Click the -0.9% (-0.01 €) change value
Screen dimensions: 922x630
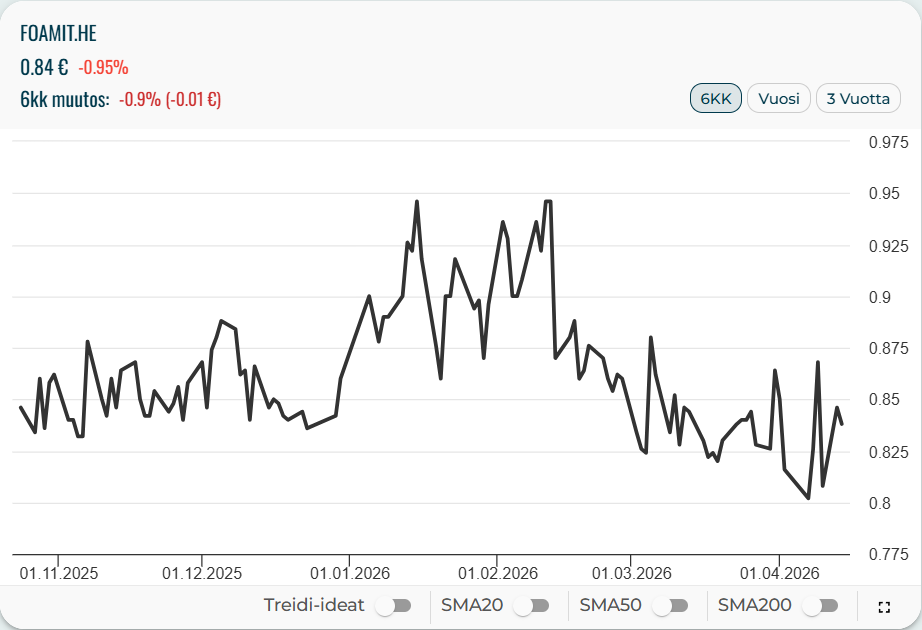[x=170, y=100]
